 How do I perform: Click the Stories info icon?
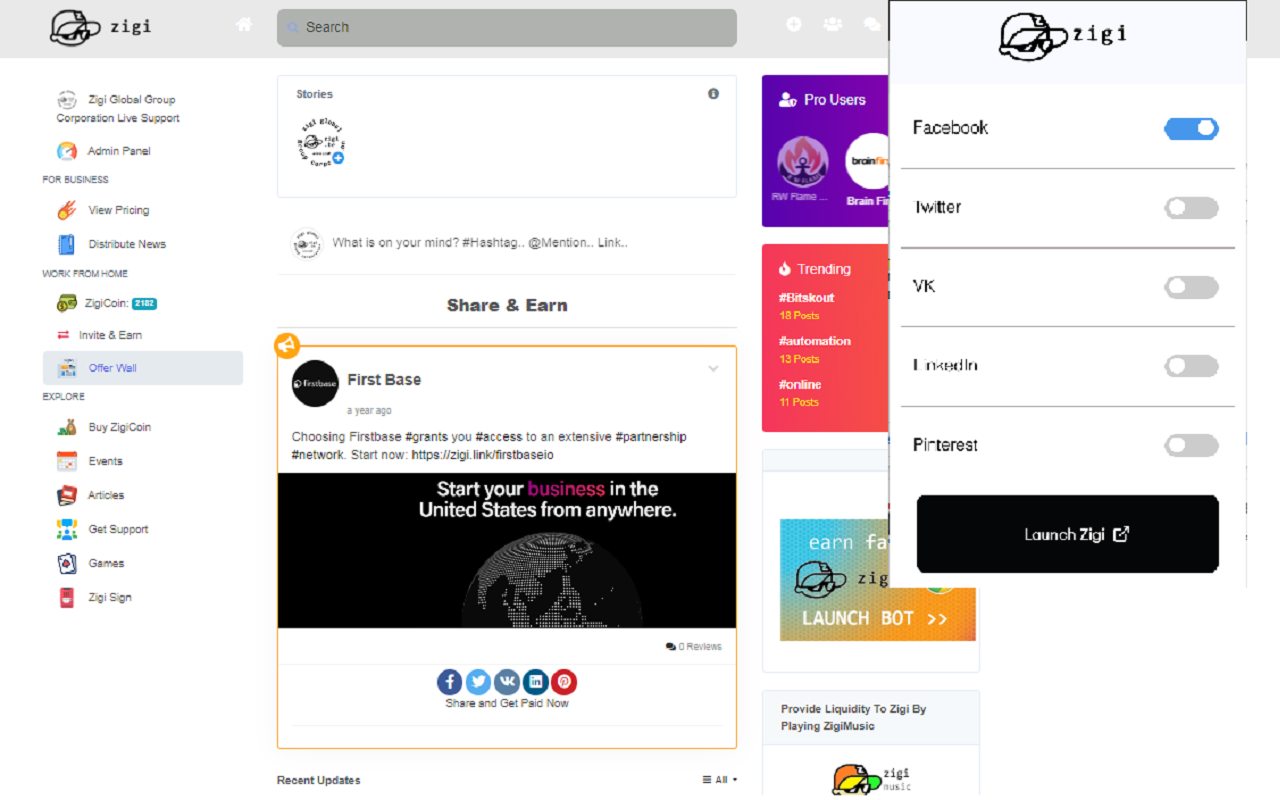point(713,94)
